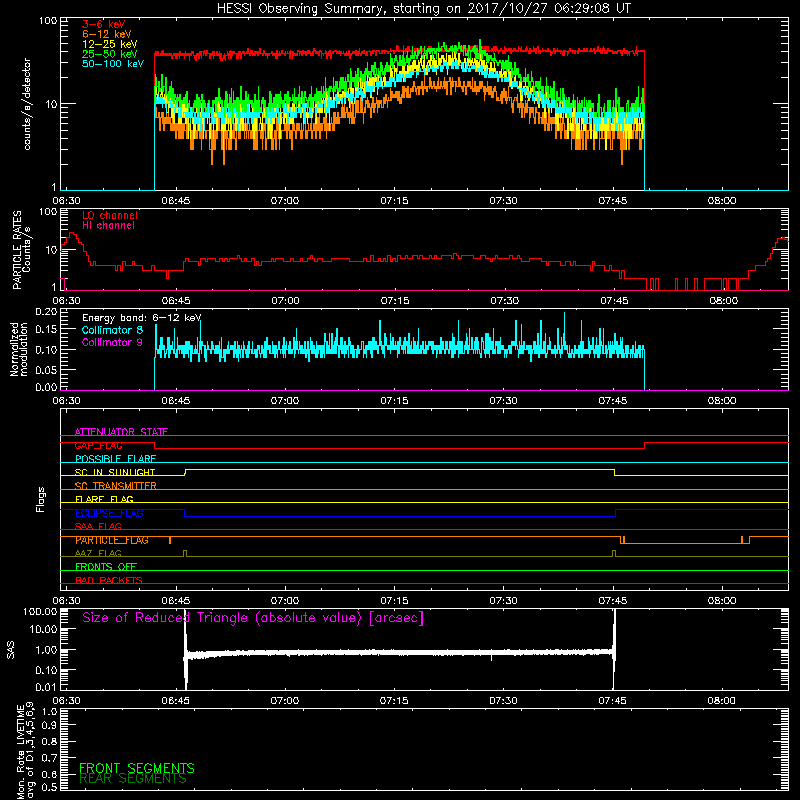Click the REAR SEGMENTS legend label
This screenshot has height=800, width=800.
pyautogui.click(x=133, y=779)
